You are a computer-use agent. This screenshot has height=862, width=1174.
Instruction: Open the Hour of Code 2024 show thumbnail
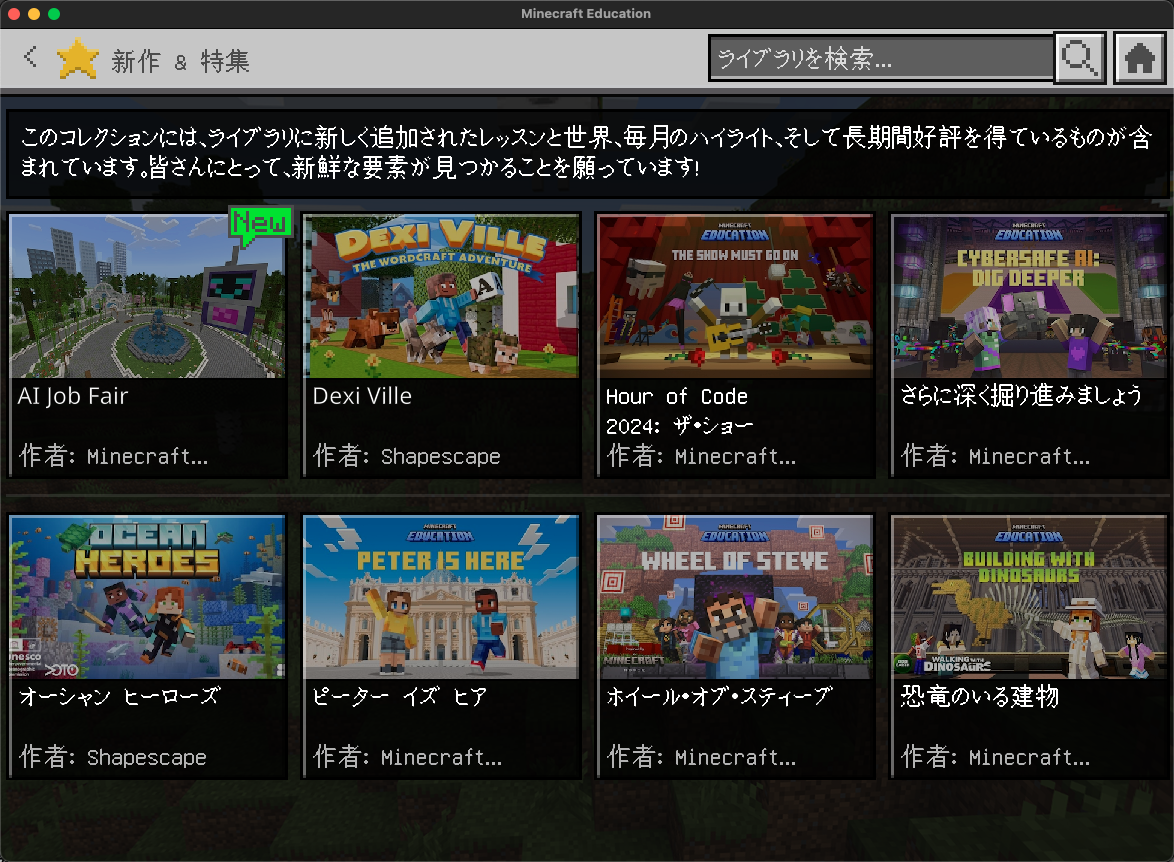pos(736,297)
